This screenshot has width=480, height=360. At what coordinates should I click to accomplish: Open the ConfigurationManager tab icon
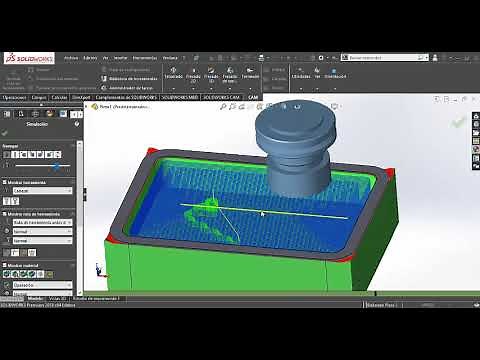[x=35, y=114]
